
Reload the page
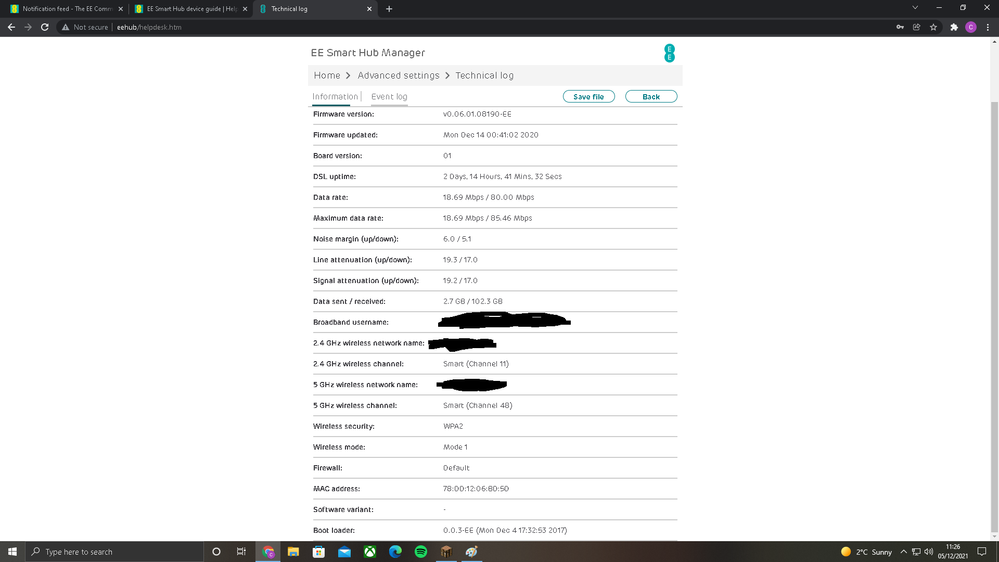(x=45, y=27)
